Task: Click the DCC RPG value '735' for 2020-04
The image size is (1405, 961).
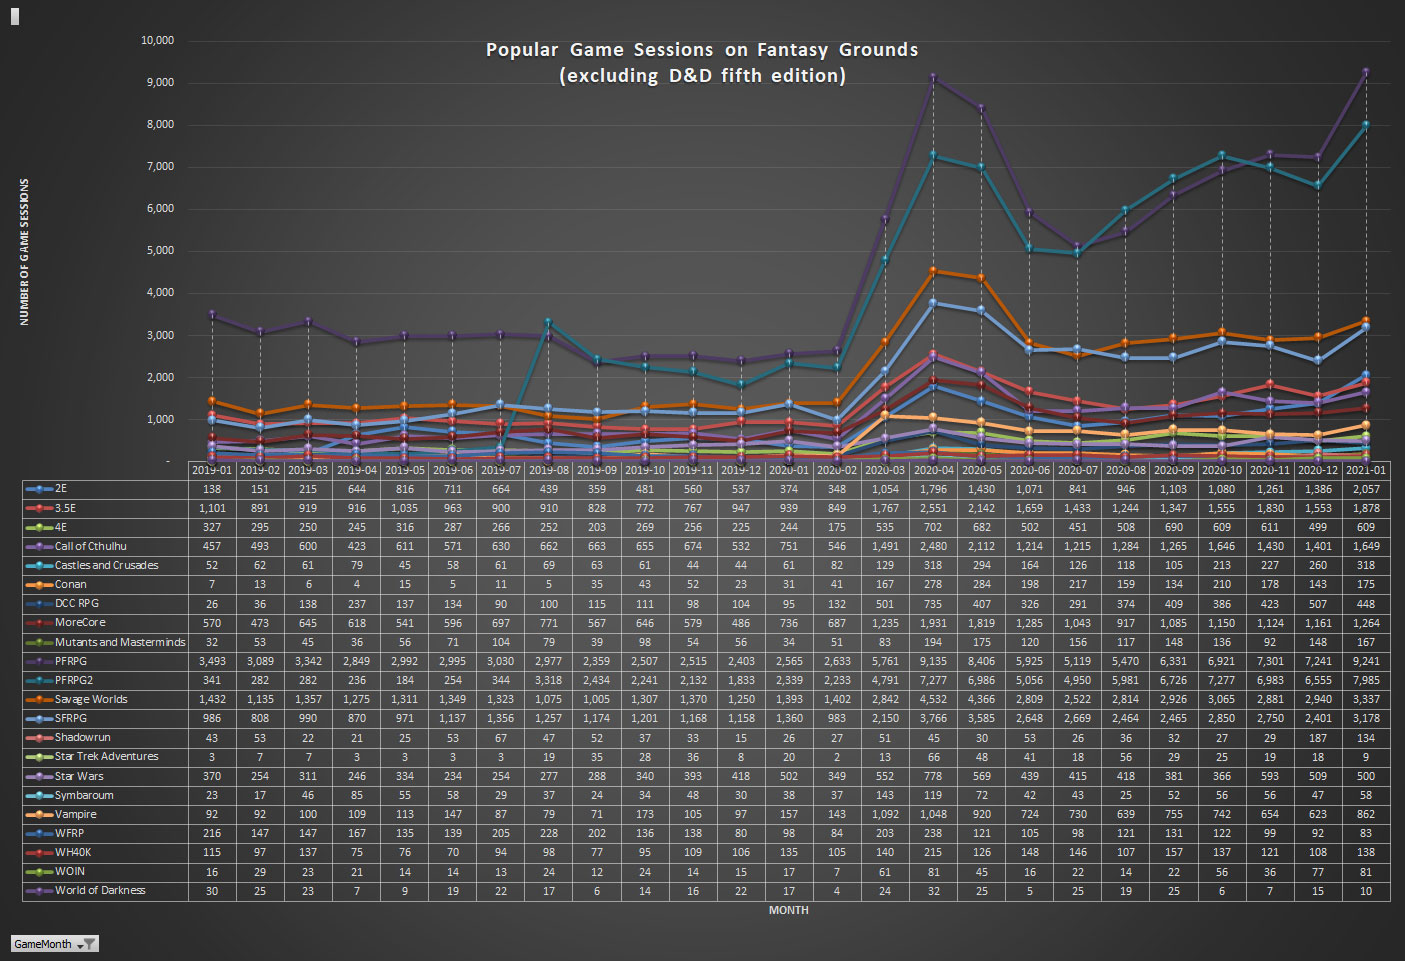Action: tap(933, 603)
